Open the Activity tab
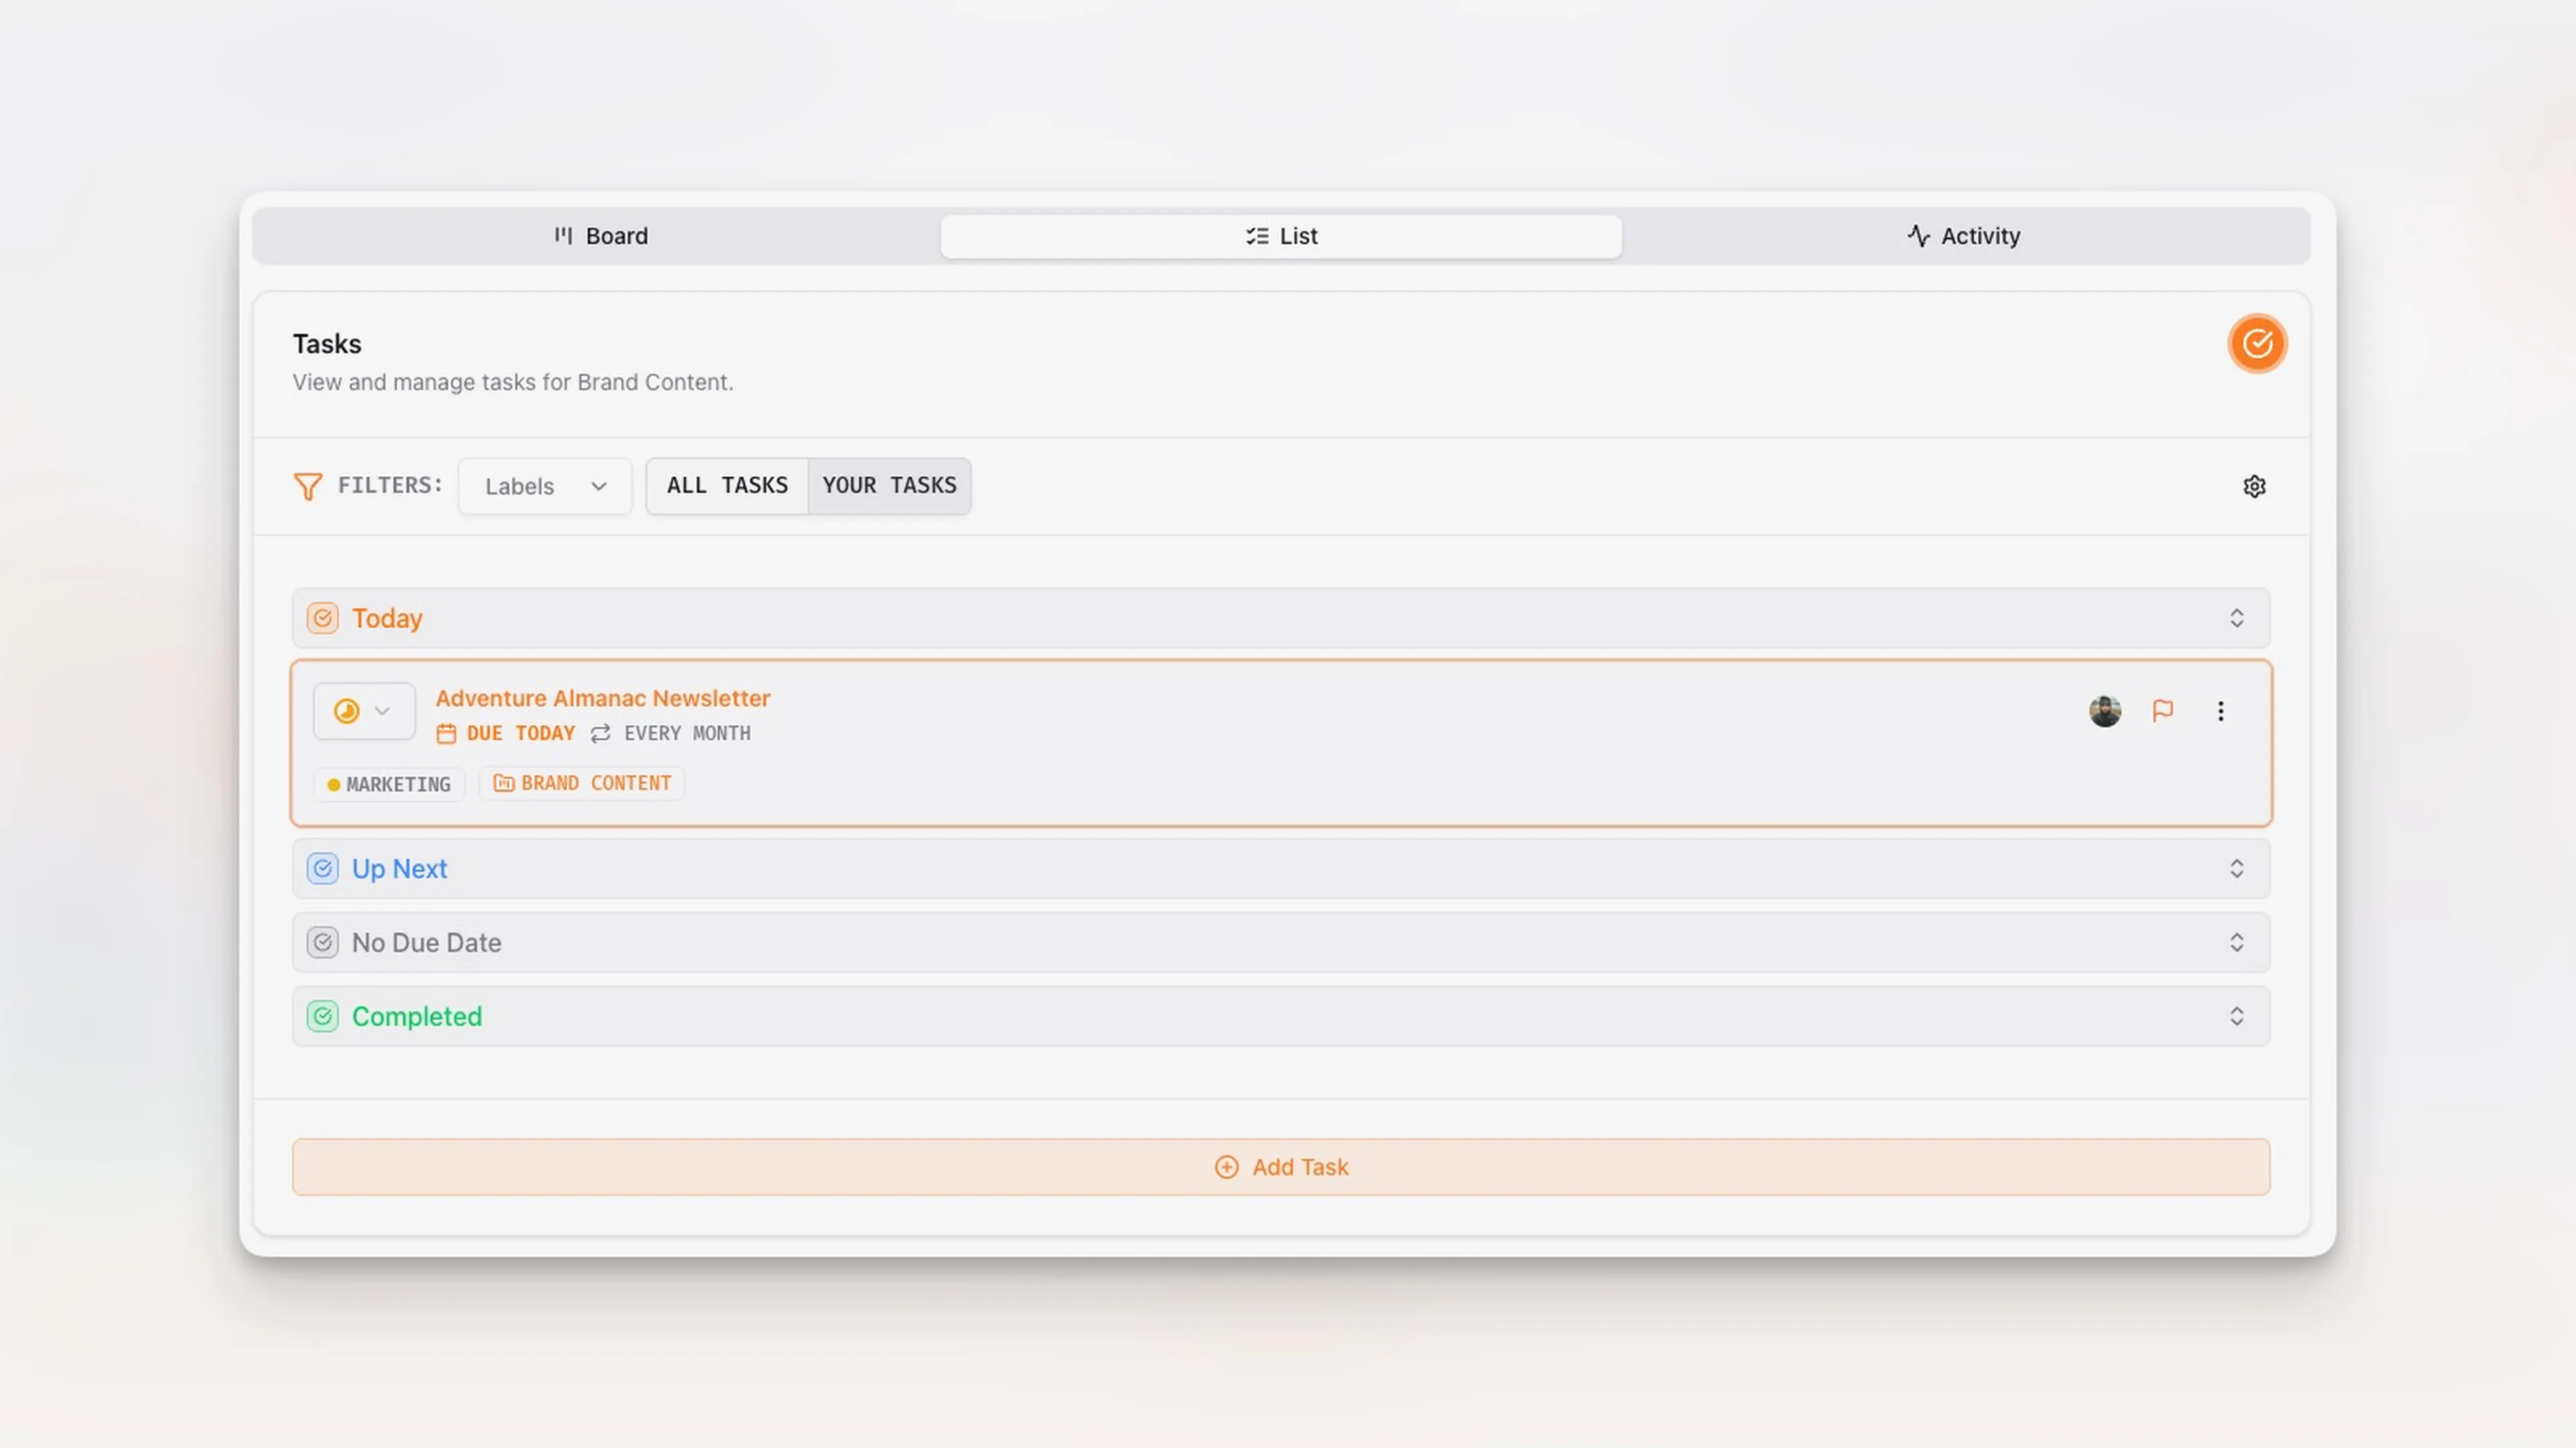Viewport: 2576px width, 1448px height. [1963, 236]
